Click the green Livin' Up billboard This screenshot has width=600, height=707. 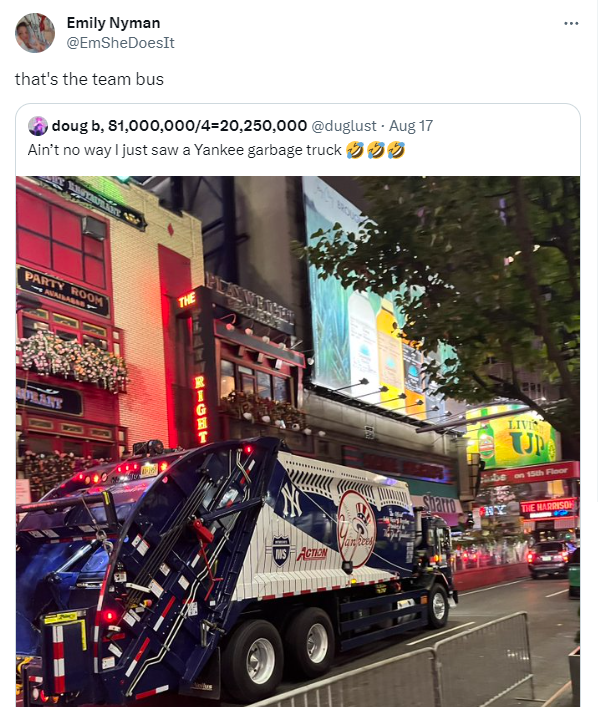point(513,437)
